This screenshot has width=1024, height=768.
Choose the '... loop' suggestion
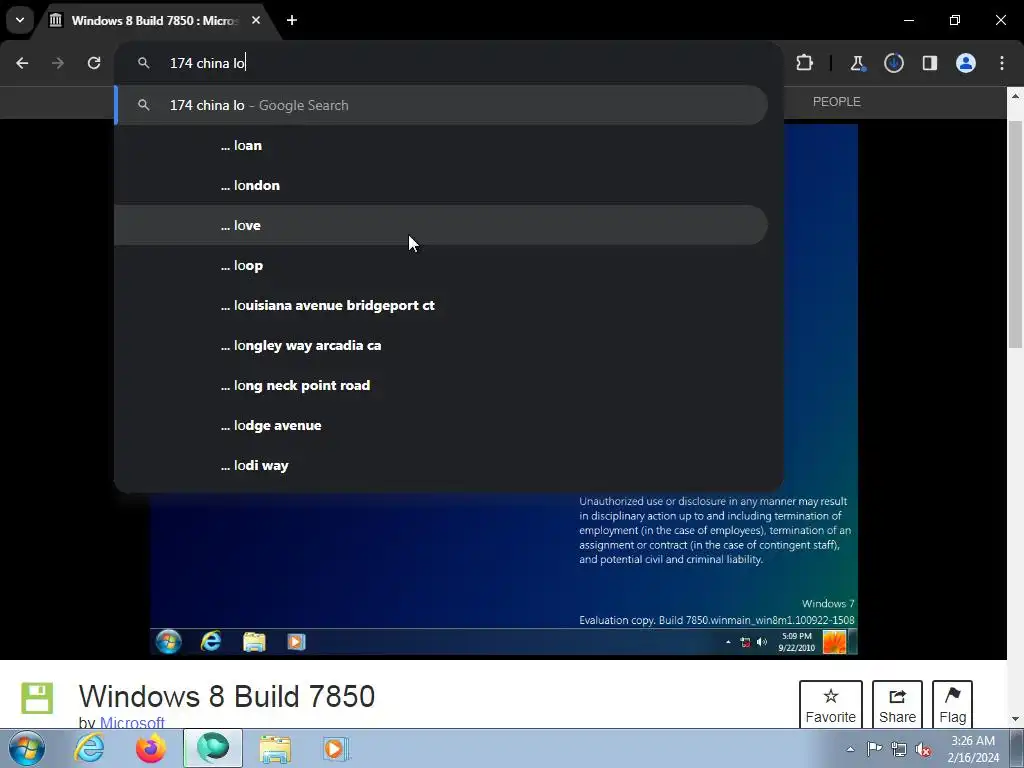[x=441, y=265]
